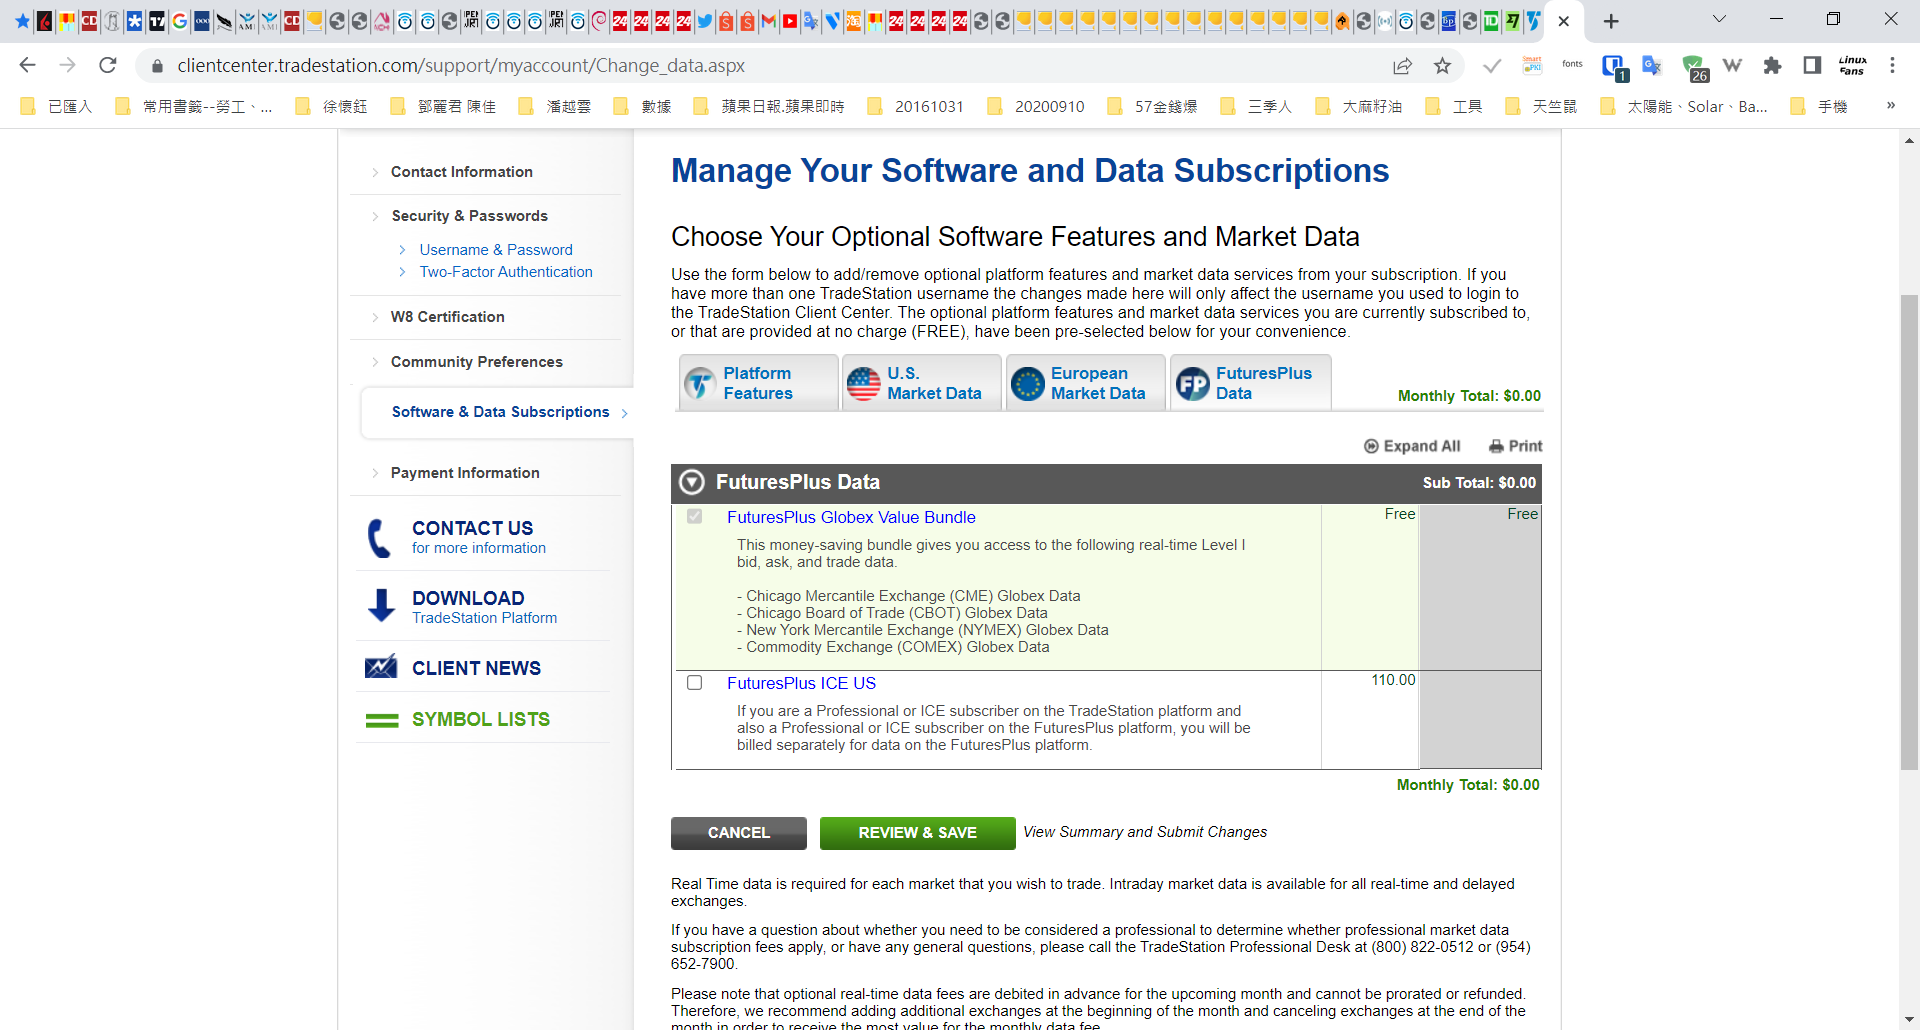Click the FuturesPlus FP logo icon
Viewport: 1920px width, 1030px height.
[1192, 383]
